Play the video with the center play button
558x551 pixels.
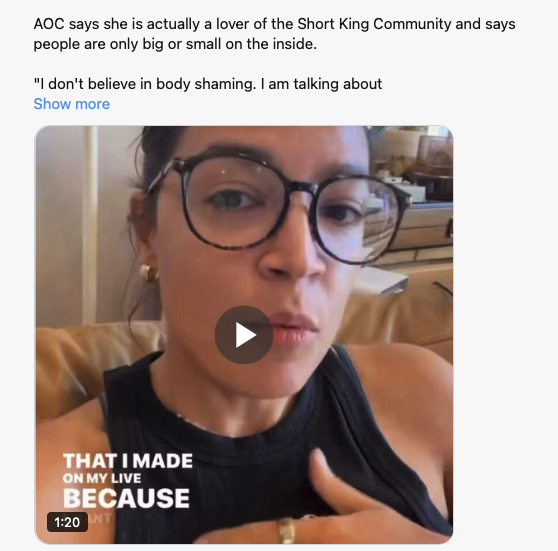click(x=244, y=335)
